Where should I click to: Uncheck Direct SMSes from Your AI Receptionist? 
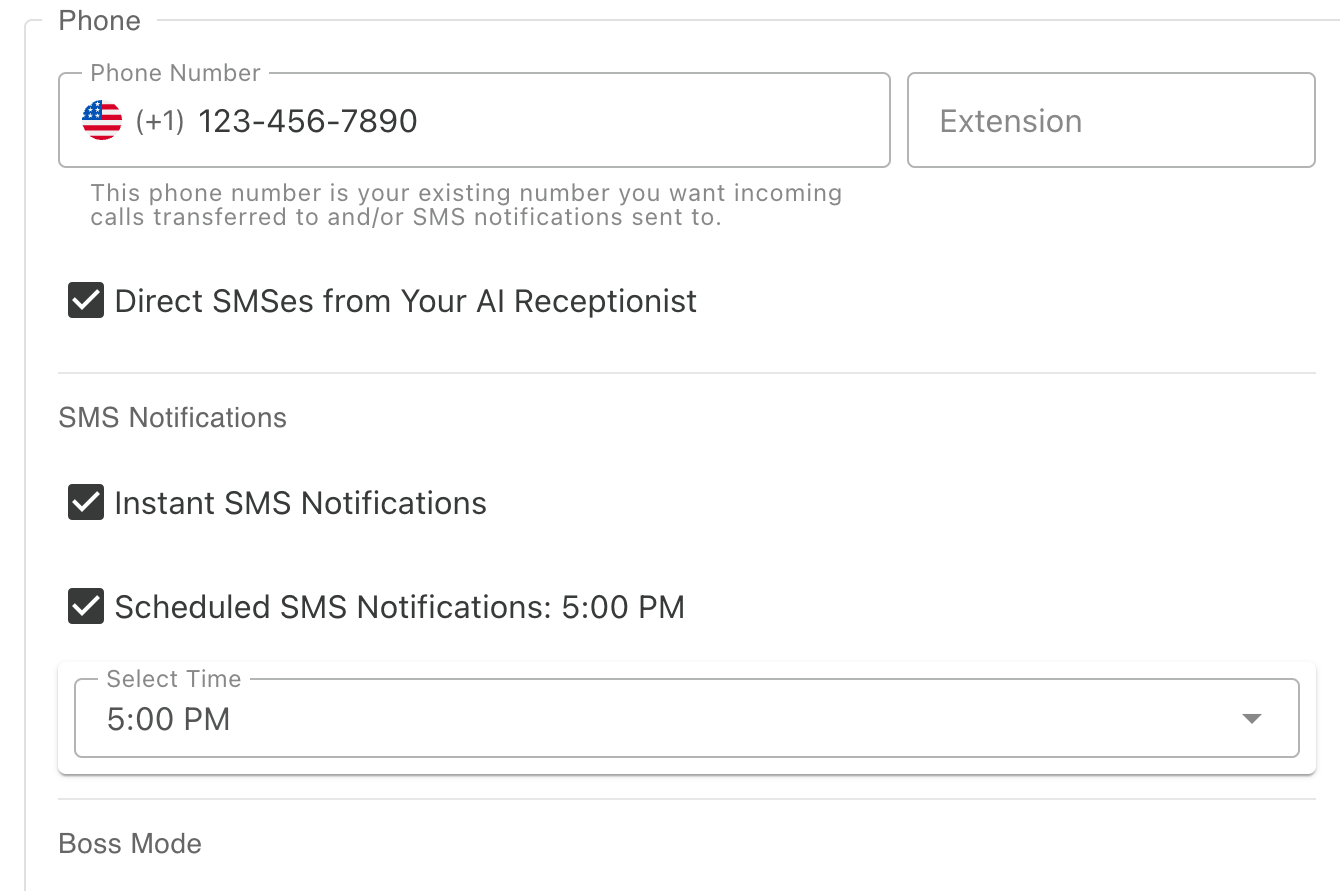[85, 300]
